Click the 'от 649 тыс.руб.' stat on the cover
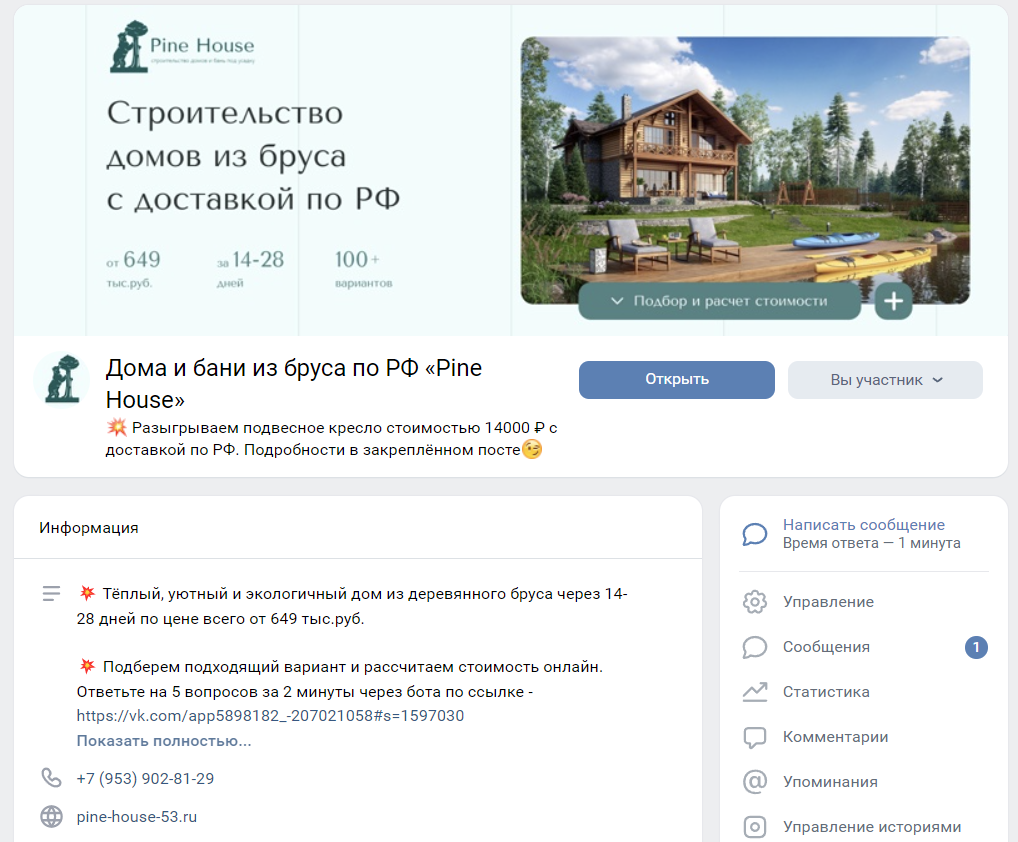The height and width of the screenshot is (842, 1018). tap(133, 268)
